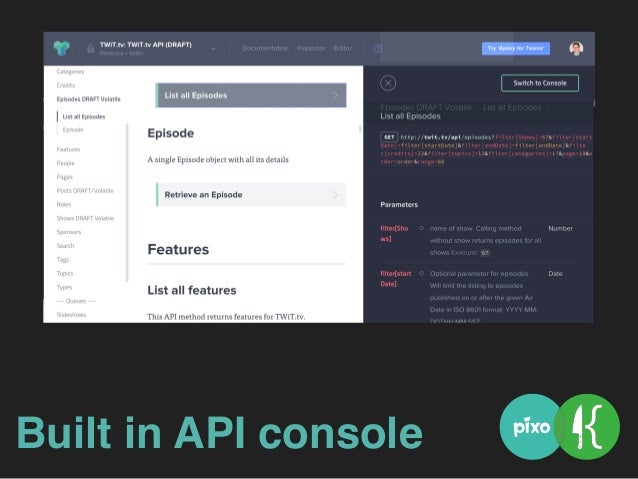Open Posts DRAFT/Volatile in sidebar

[85, 191]
